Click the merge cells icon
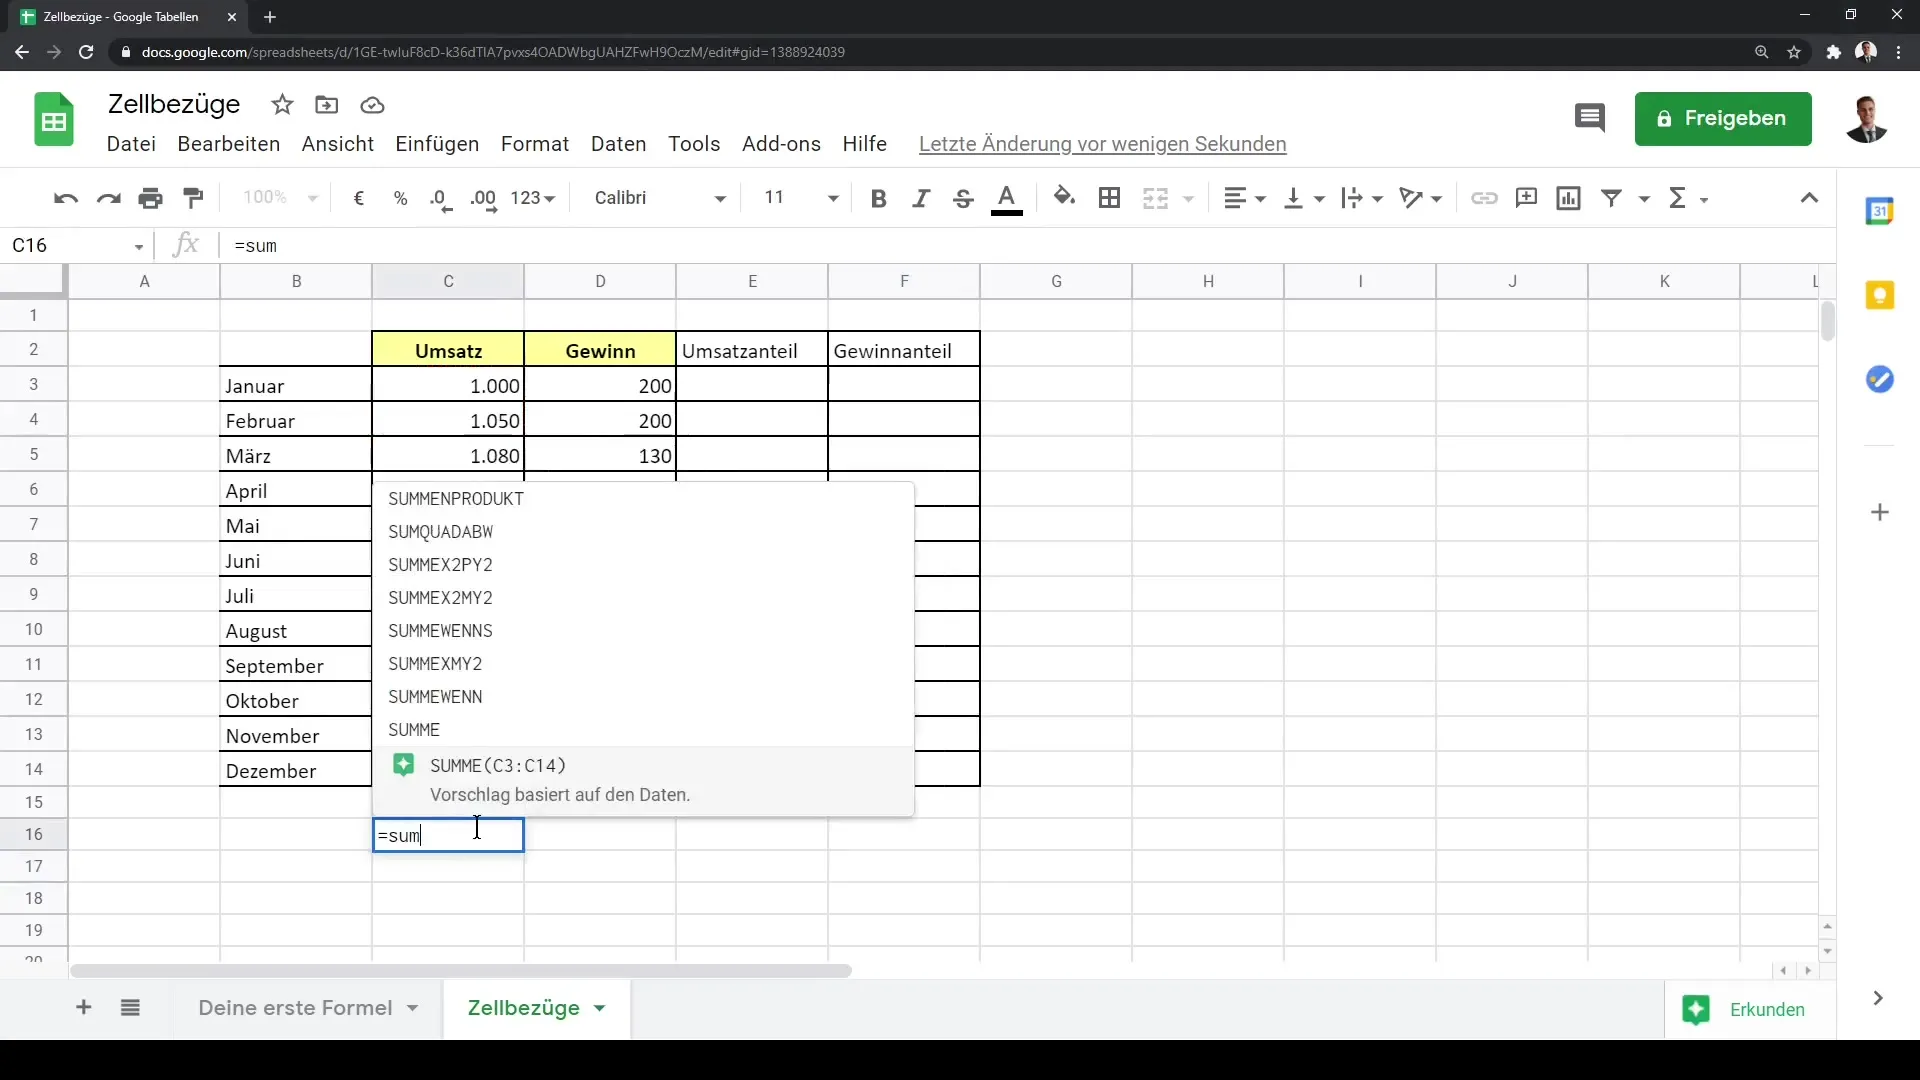 (x=1155, y=198)
